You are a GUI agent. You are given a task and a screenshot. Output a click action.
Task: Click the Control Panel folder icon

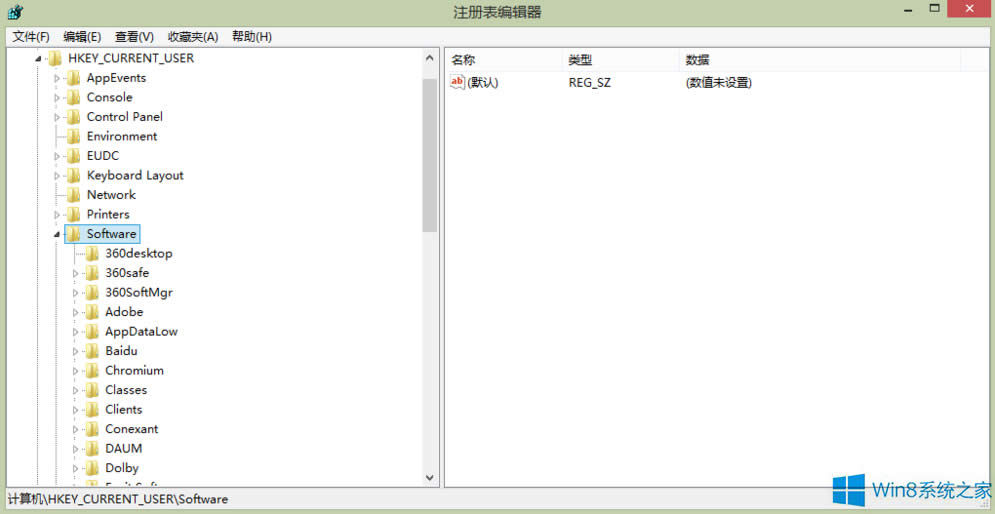pyautogui.click(x=74, y=117)
